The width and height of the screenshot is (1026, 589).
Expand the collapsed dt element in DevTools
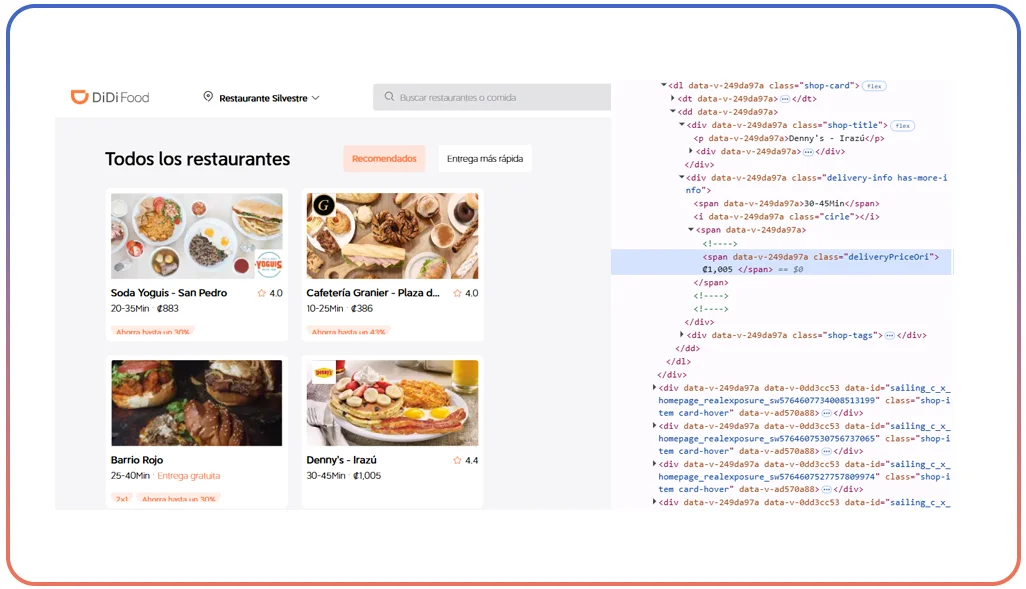click(x=674, y=100)
